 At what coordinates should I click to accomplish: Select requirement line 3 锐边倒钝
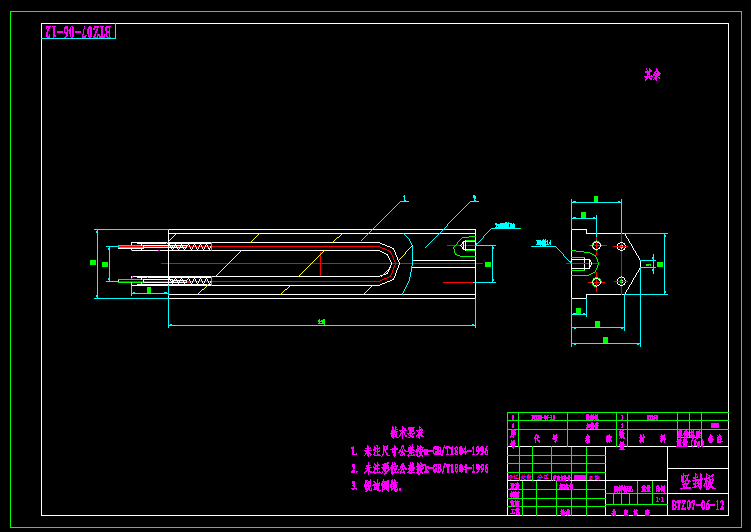(376, 486)
